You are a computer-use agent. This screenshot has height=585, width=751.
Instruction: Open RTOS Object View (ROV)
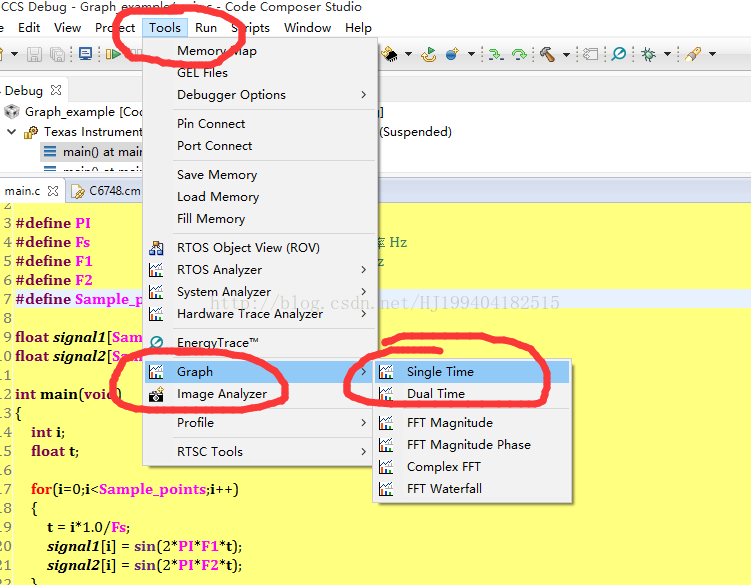tap(260, 248)
